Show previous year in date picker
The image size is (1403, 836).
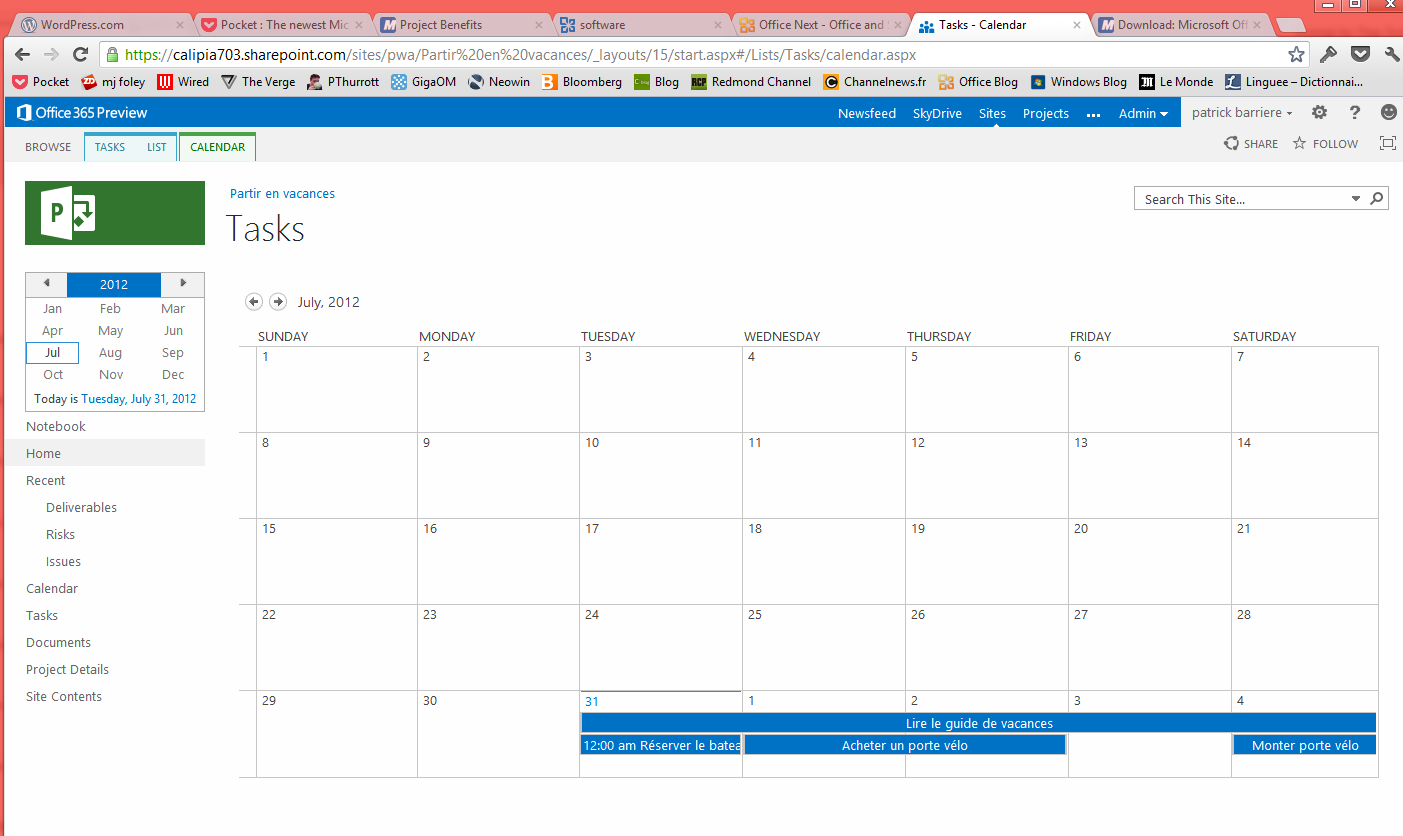click(46, 284)
